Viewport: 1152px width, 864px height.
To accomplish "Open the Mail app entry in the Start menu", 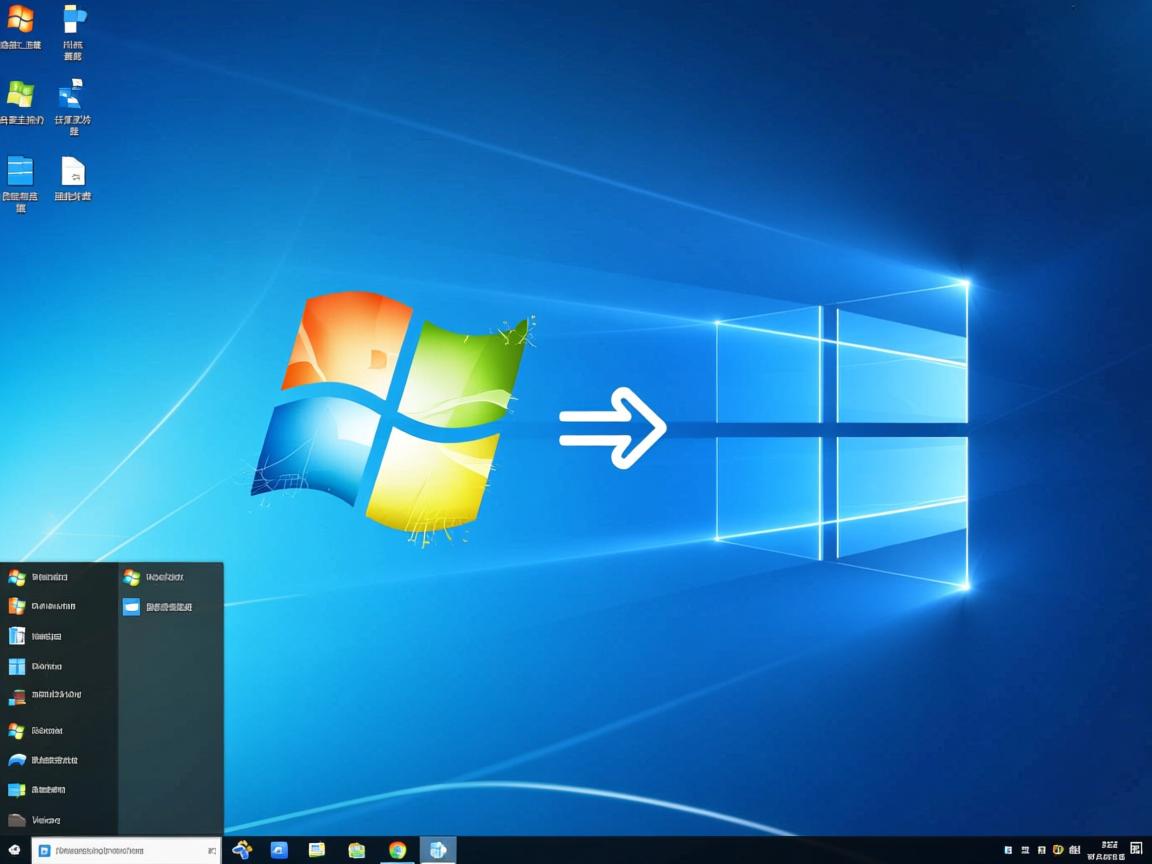I will point(131,606).
